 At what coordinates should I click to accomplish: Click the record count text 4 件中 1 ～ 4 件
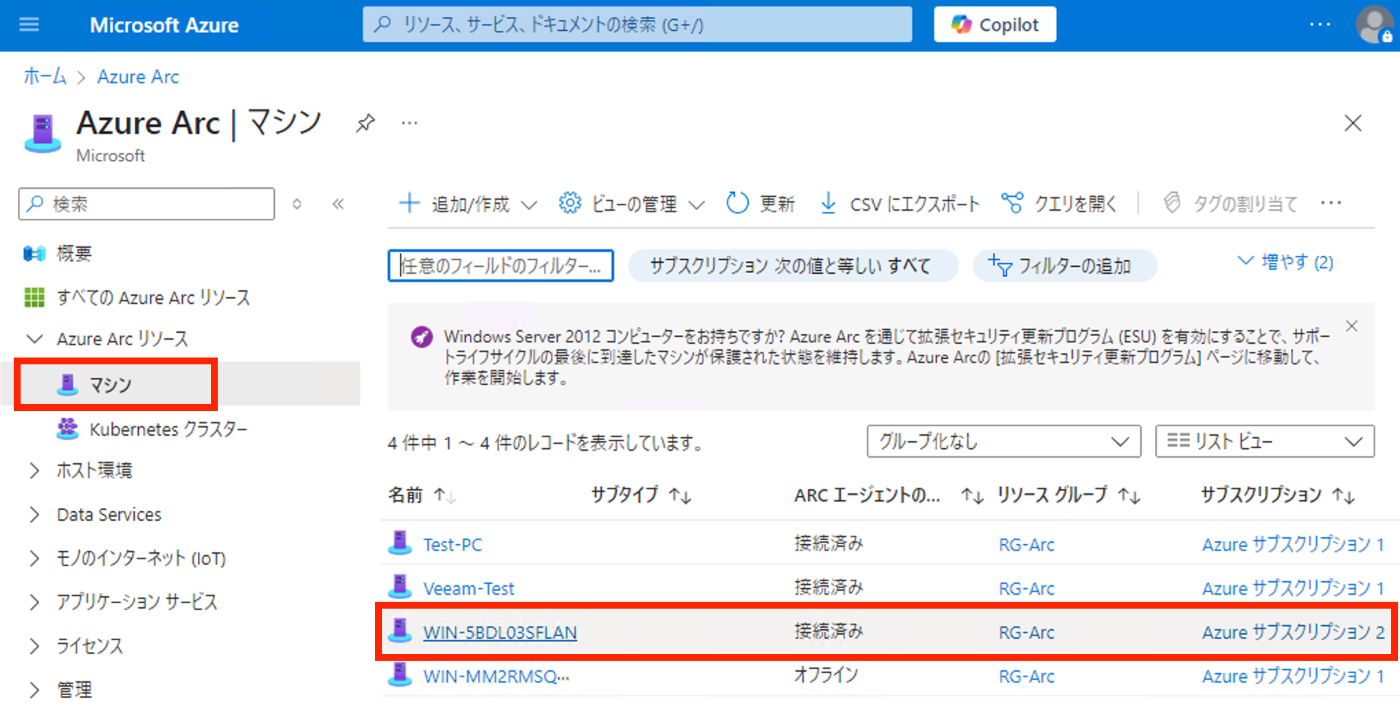click(545, 443)
